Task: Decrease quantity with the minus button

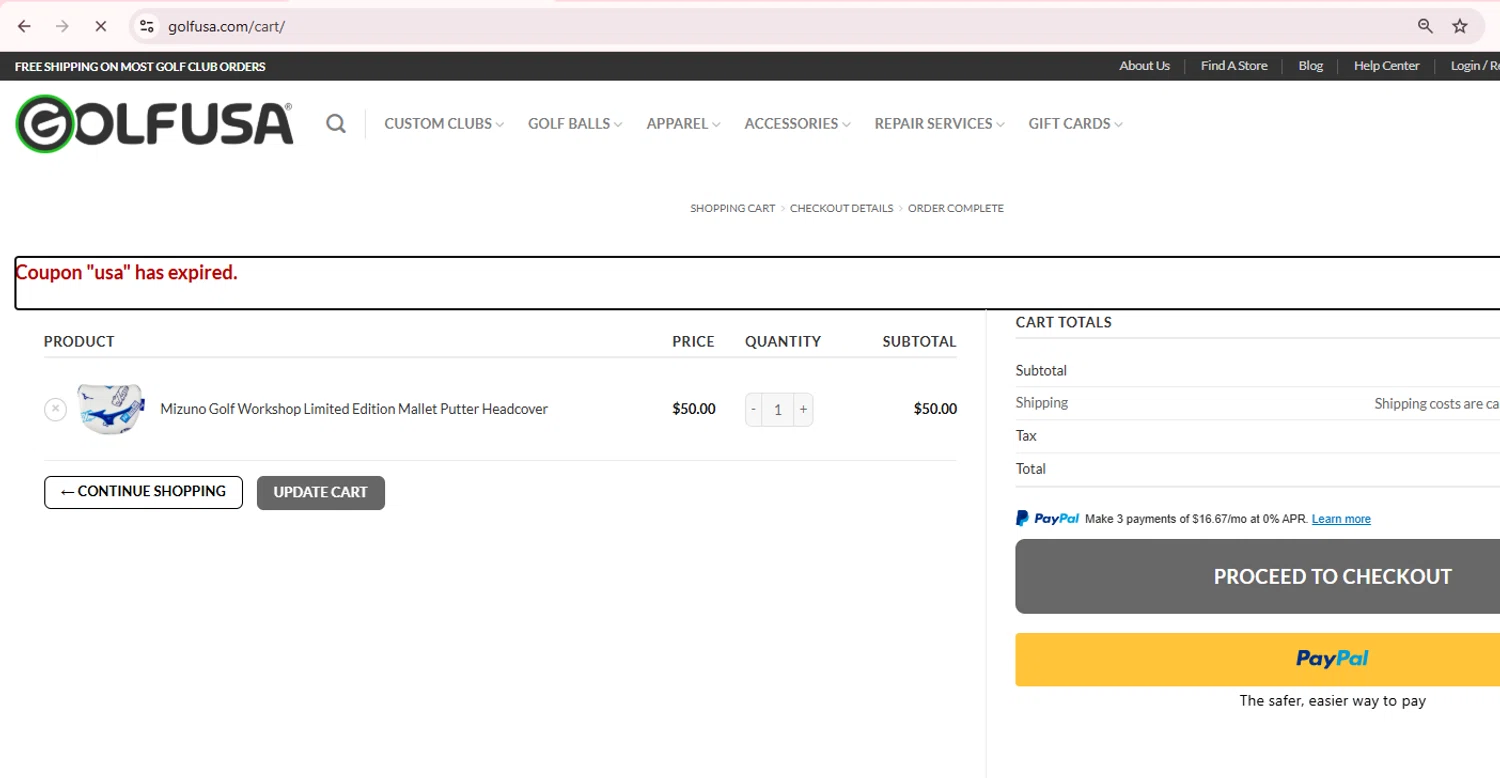Action: [754, 410]
